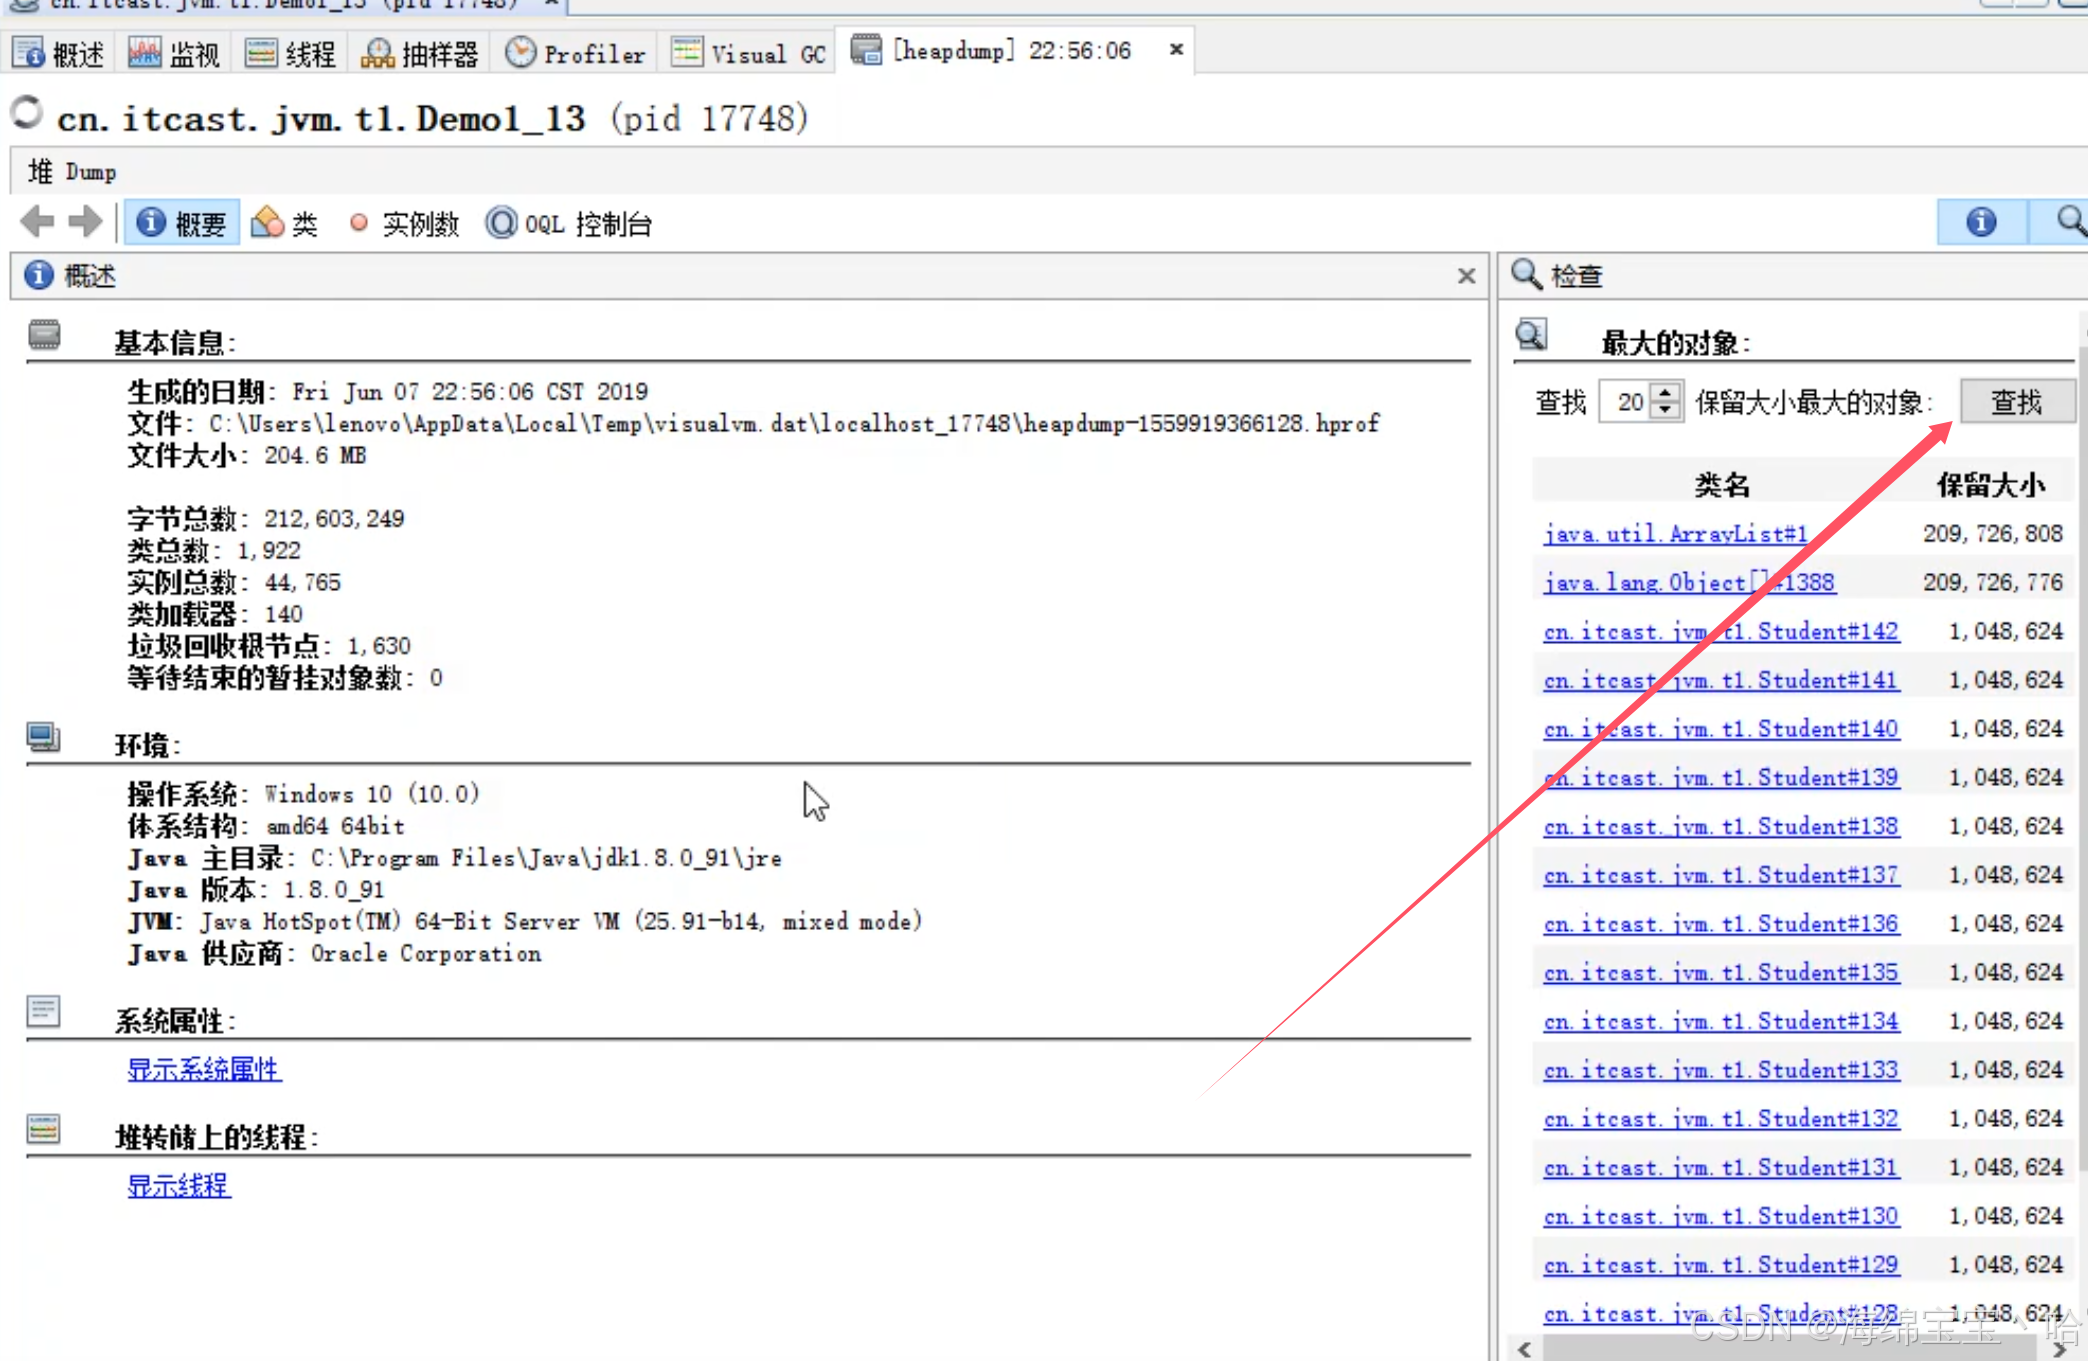Open the 显示线程 threads link
Viewport: 2088px width, 1361px height.
coord(179,1185)
